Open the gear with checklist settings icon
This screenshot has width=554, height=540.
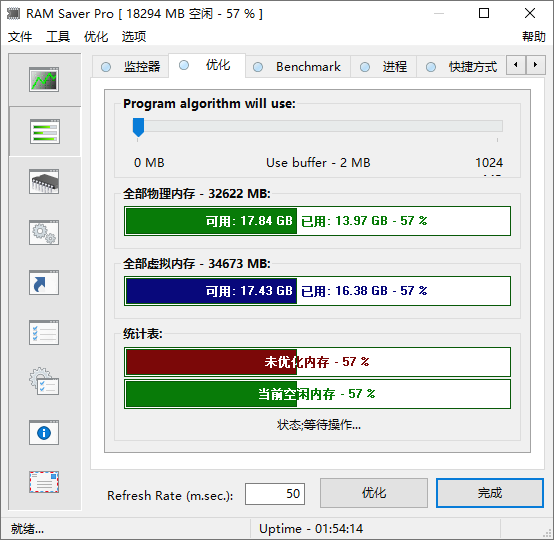44,382
